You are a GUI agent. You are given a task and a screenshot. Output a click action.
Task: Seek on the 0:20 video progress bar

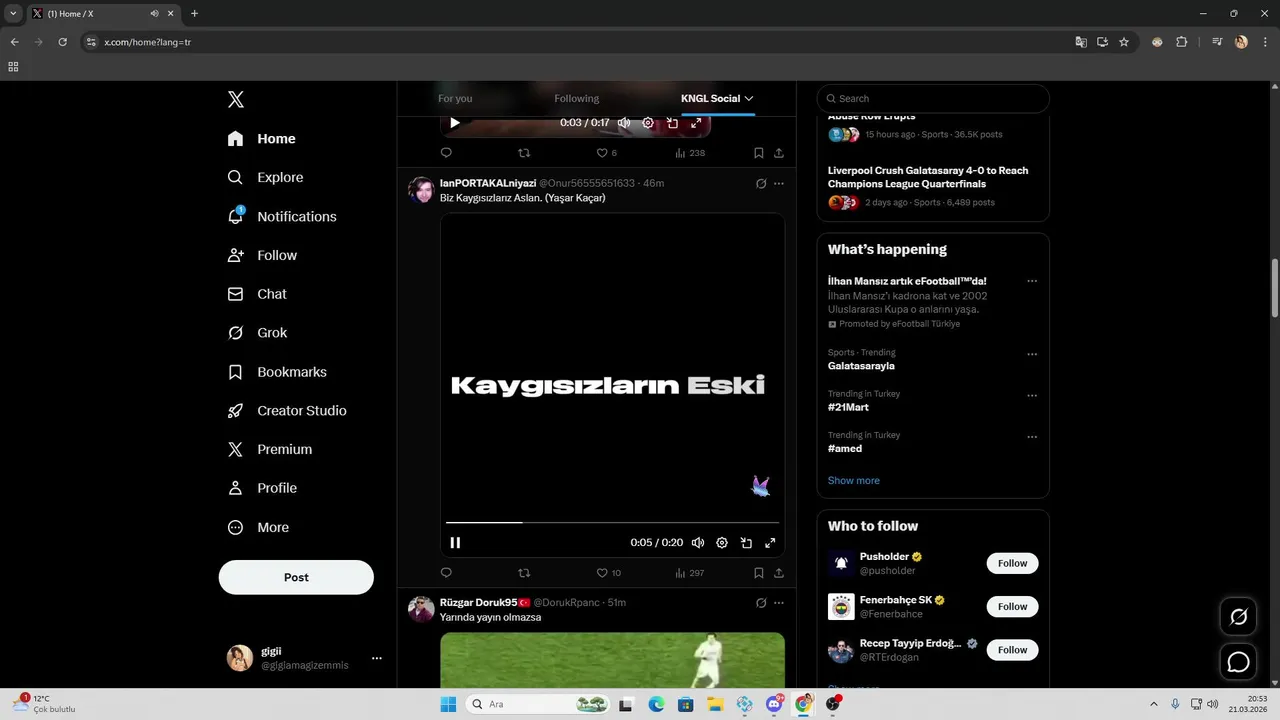point(612,522)
